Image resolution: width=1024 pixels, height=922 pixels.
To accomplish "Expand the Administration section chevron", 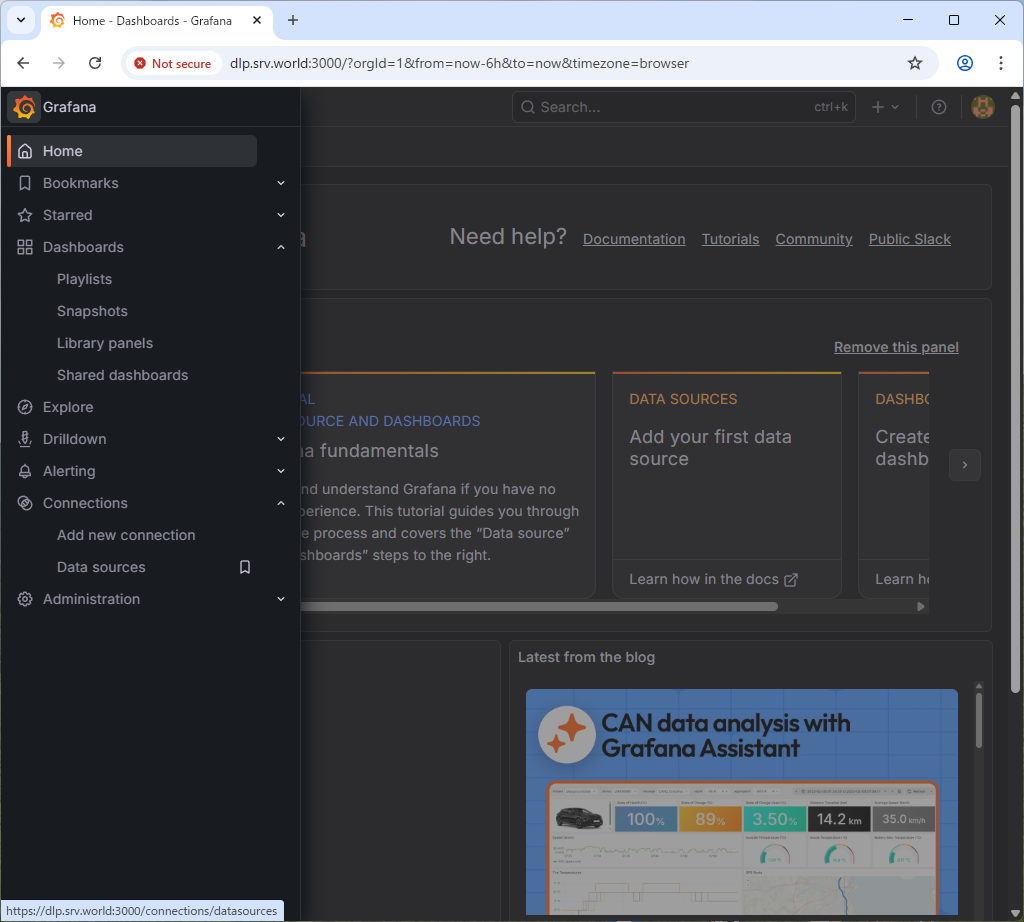I will point(281,599).
